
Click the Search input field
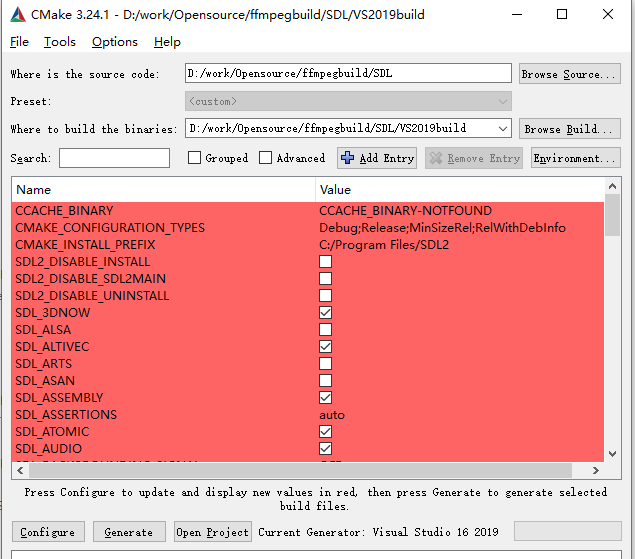[114, 158]
